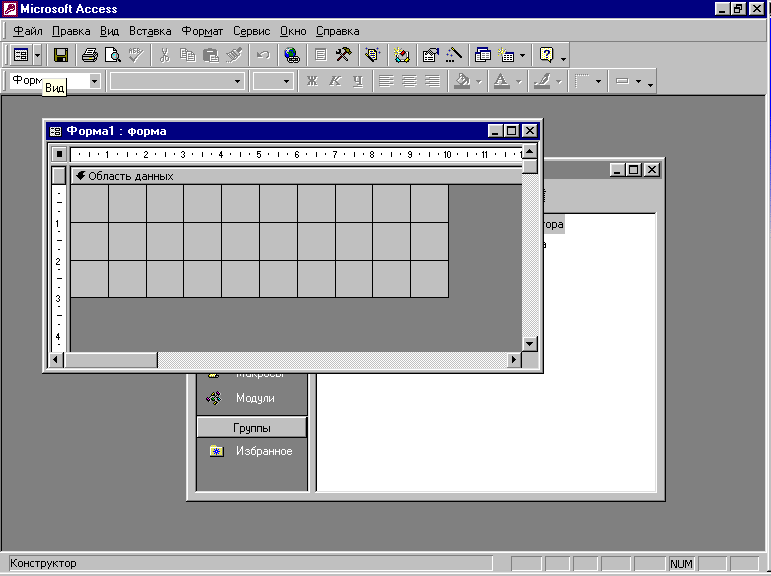Image resolution: width=771 pixels, height=576 pixels.
Task: Align text right
Action: [432, 81]
